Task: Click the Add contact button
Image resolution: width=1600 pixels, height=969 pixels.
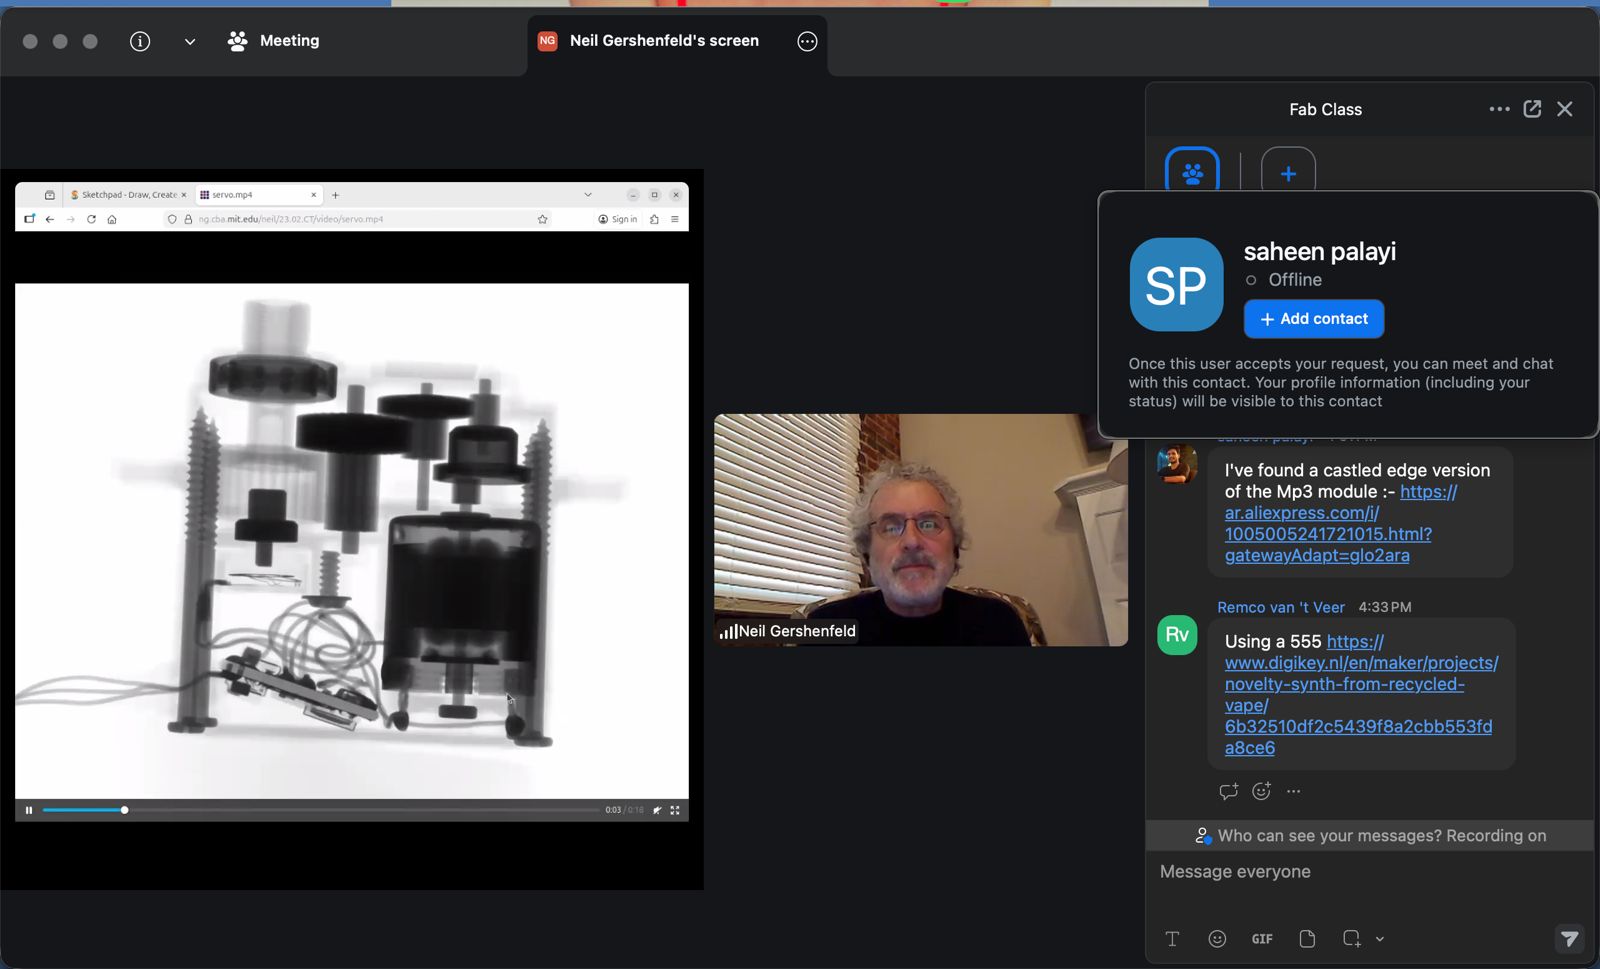Action: point(1314,319)
